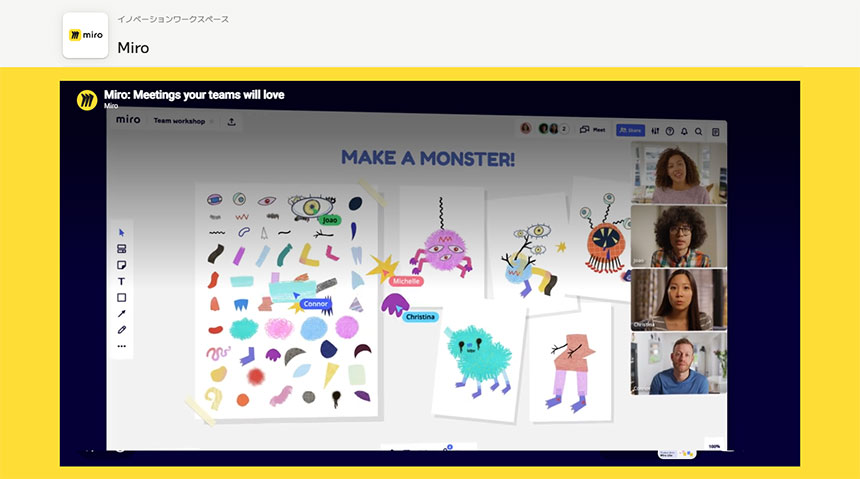Select Connor's video tile
860x479 pixels.
coord(678,363)
